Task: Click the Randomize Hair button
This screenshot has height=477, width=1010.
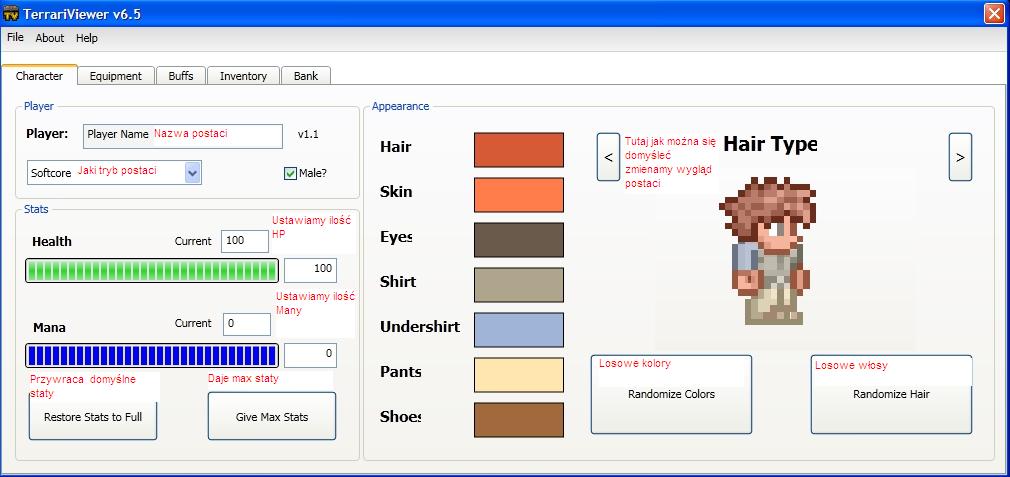Action: (891, 394)
